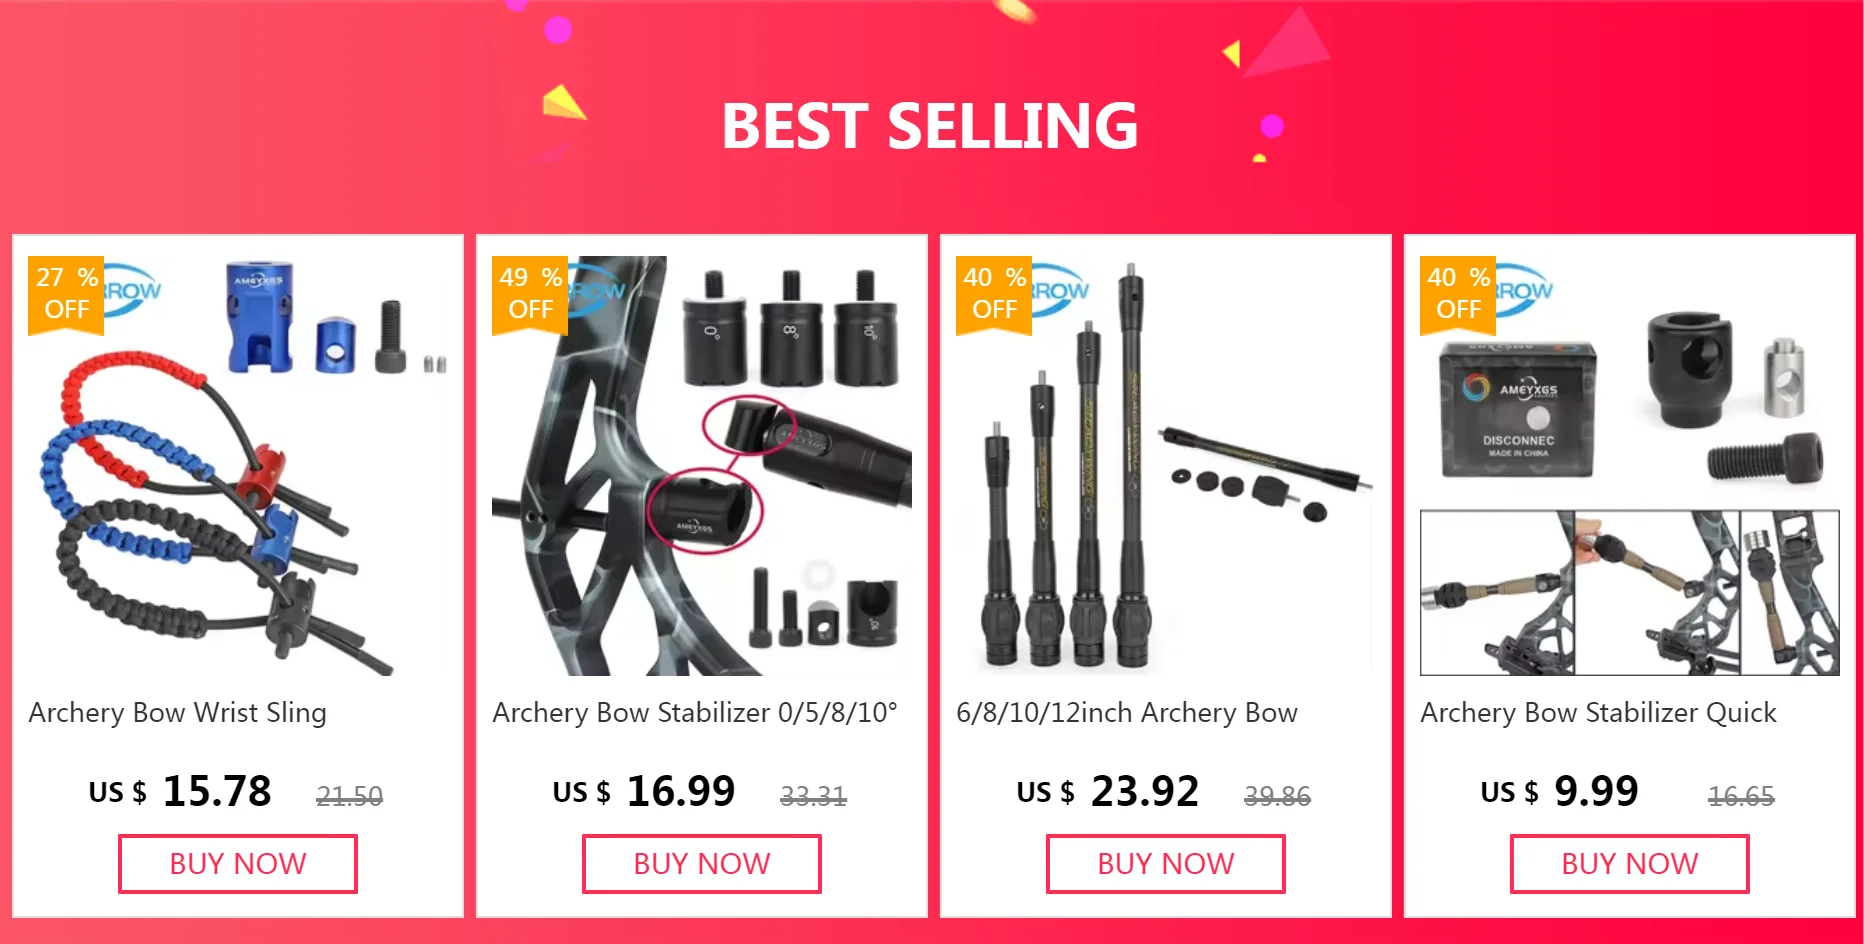Click the crossed-out 33.31 original price
Image resolution: width=1864 pixels, height=944 pixels.
[813, 796]
